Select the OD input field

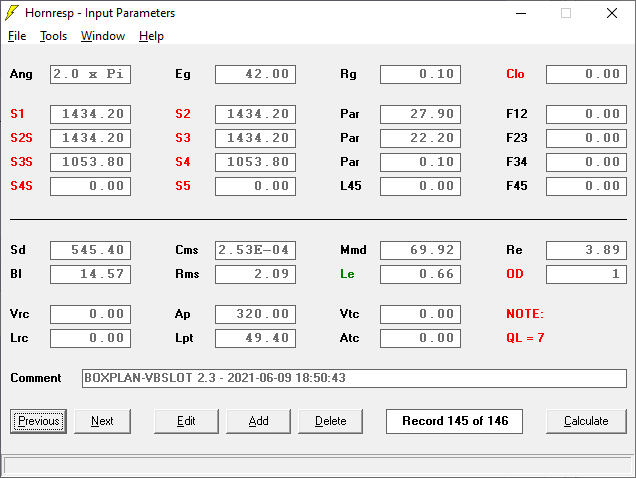click(x=587, y=274)
